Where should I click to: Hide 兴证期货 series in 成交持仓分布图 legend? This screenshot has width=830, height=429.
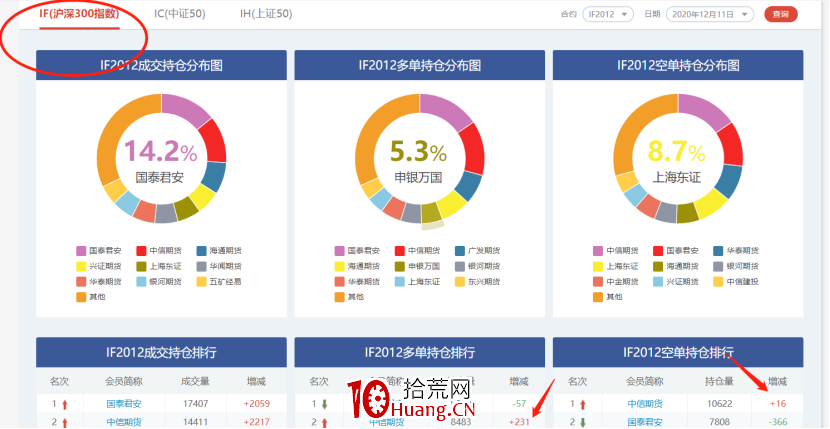click(99, 266)
